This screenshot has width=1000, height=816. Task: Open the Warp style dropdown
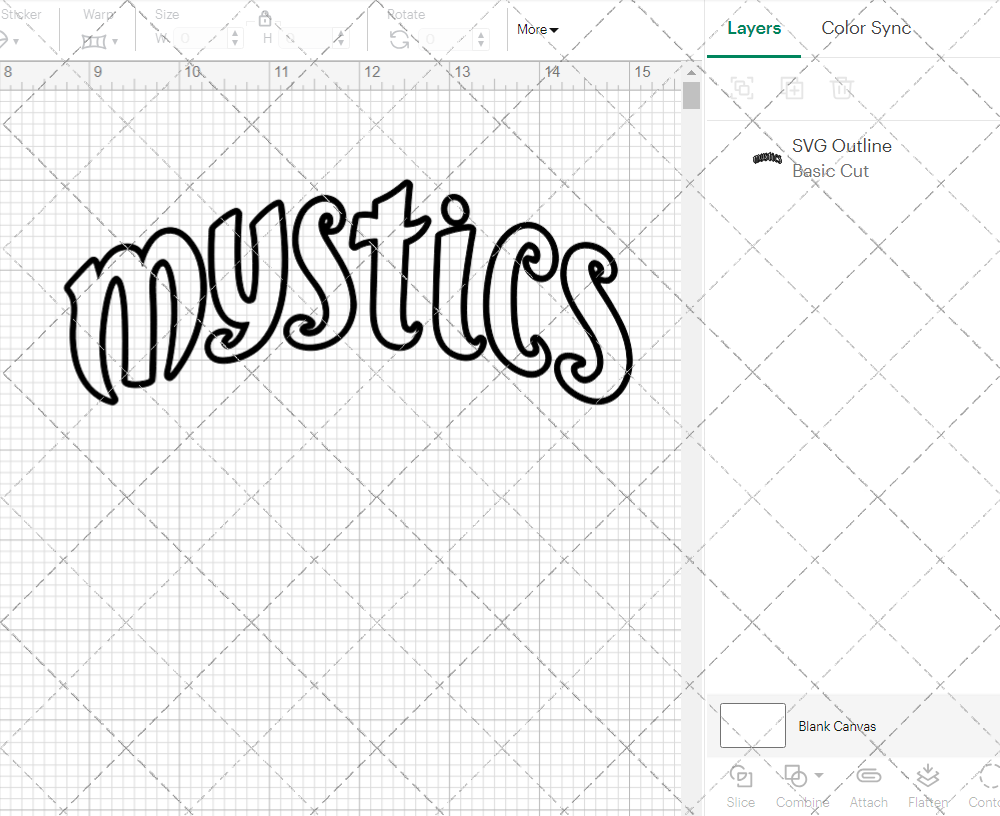115,42
